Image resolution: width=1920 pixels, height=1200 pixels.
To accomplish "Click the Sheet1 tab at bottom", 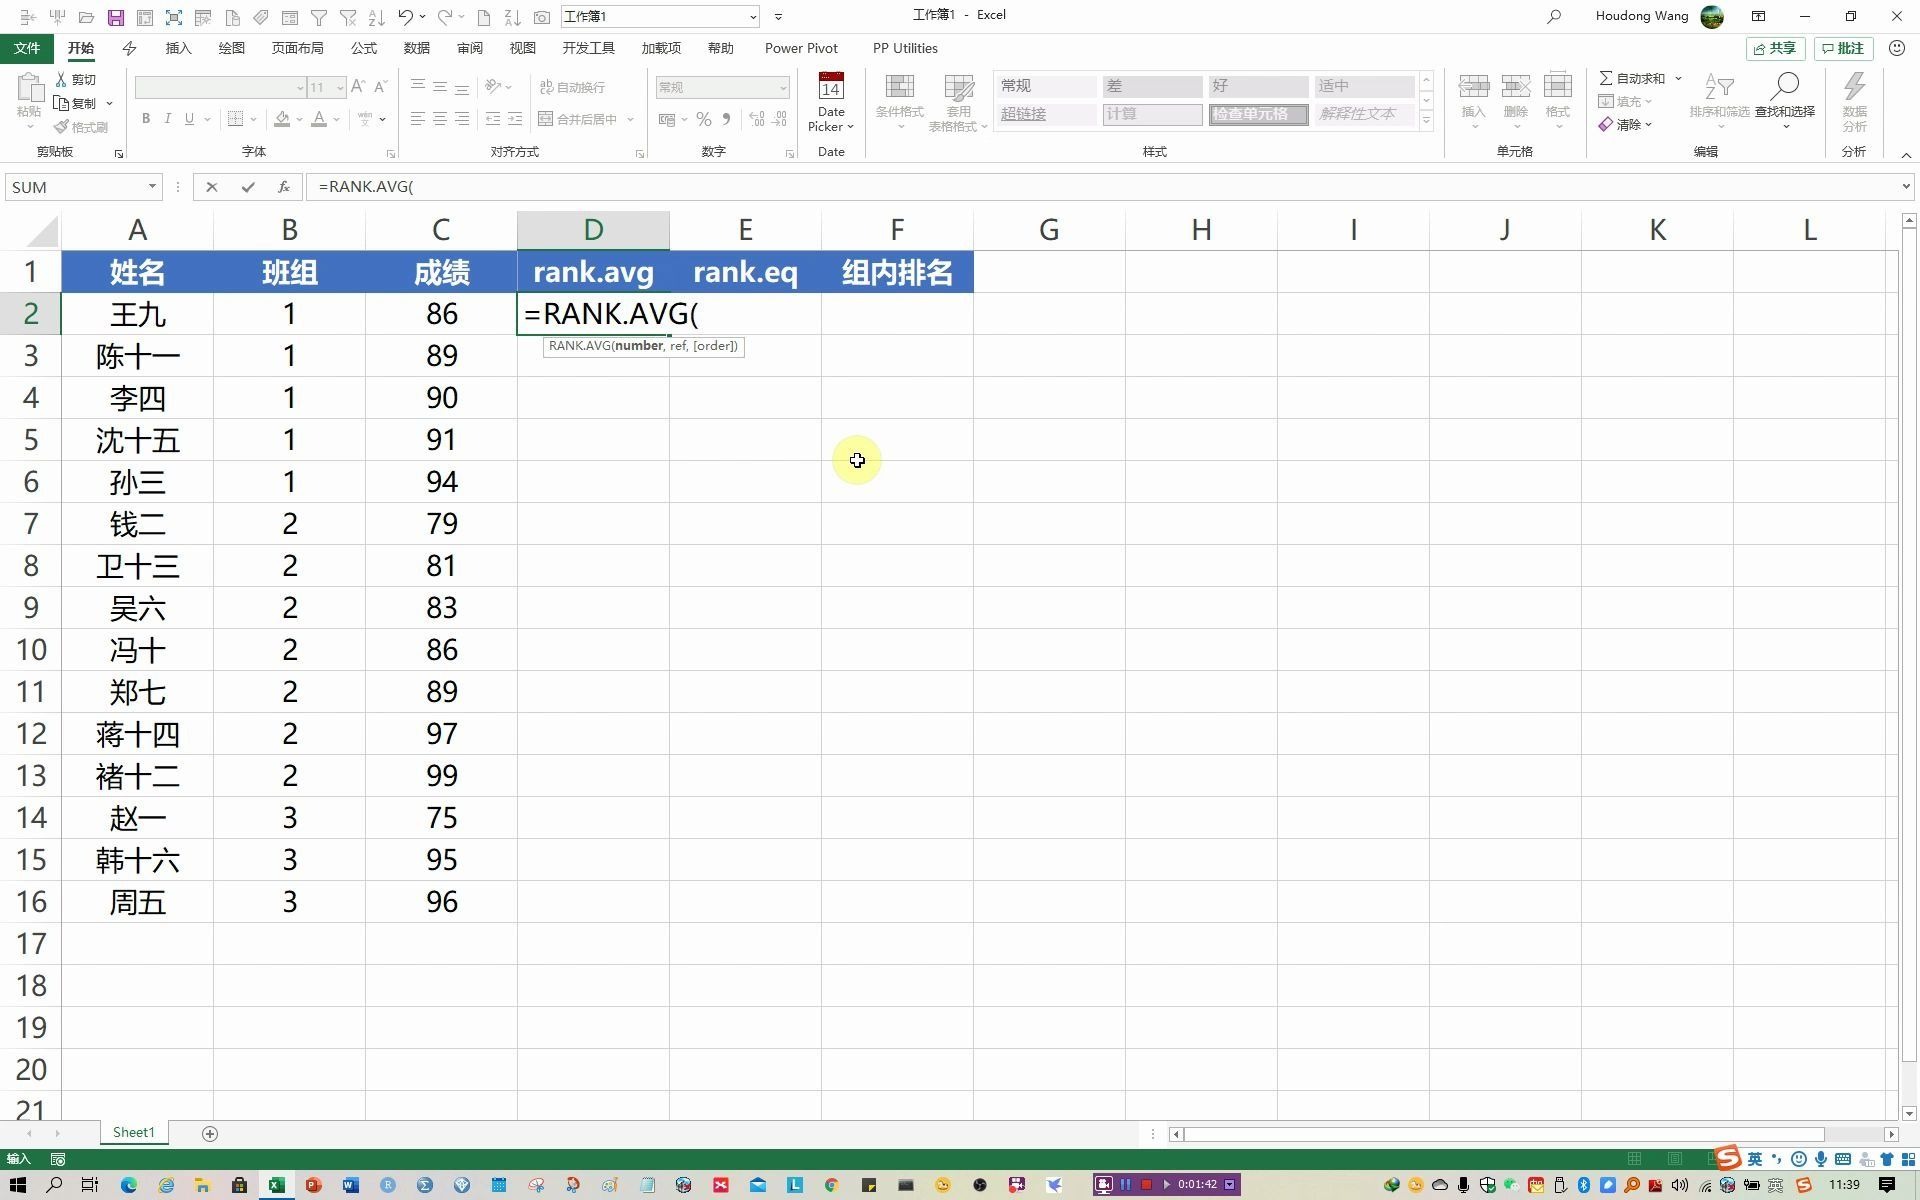I will (x=134, y=1132).
